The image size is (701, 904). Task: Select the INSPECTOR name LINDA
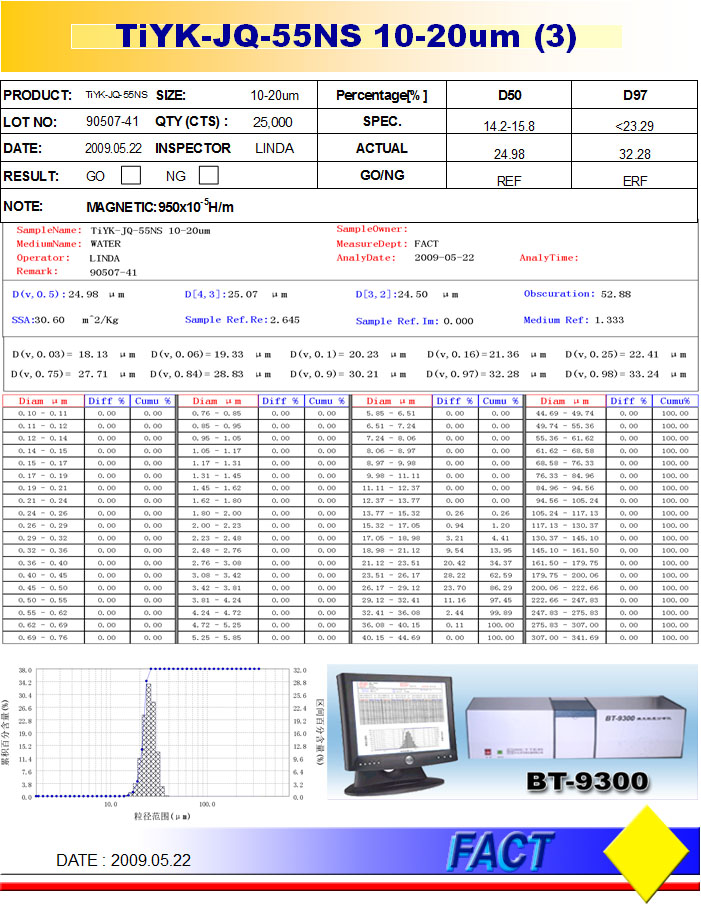[274, 149]
